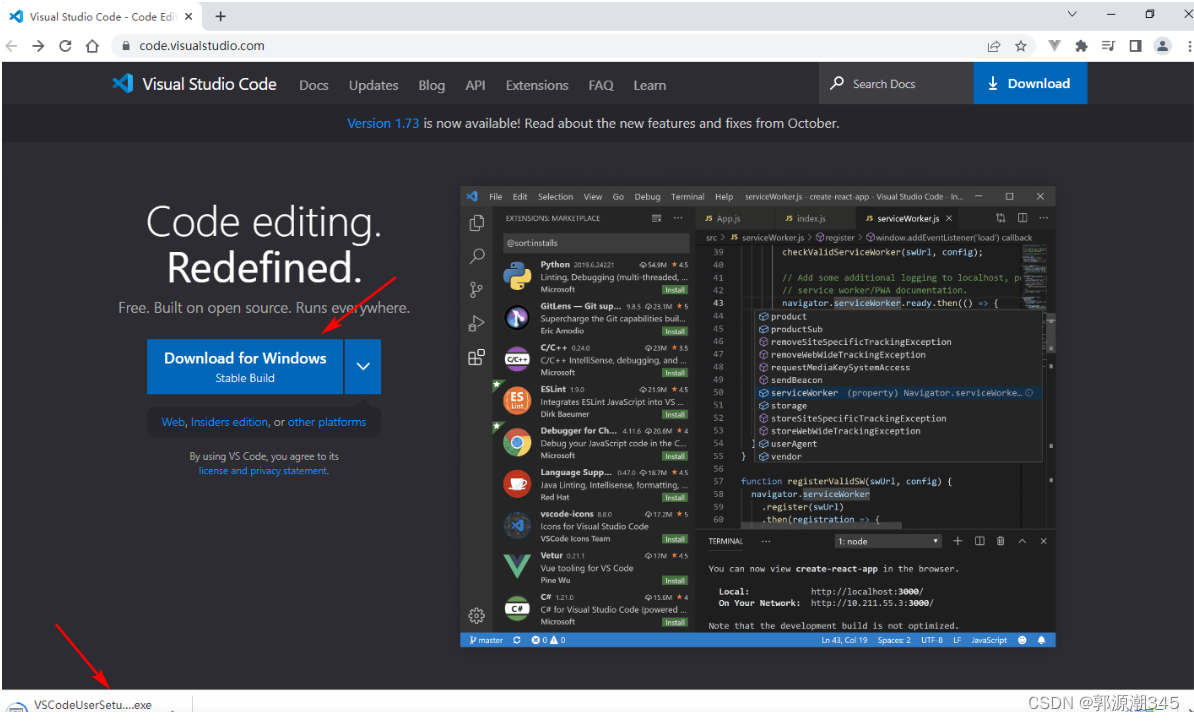
Task: Open the share page icon in address bar
Action: click(994, 46)
